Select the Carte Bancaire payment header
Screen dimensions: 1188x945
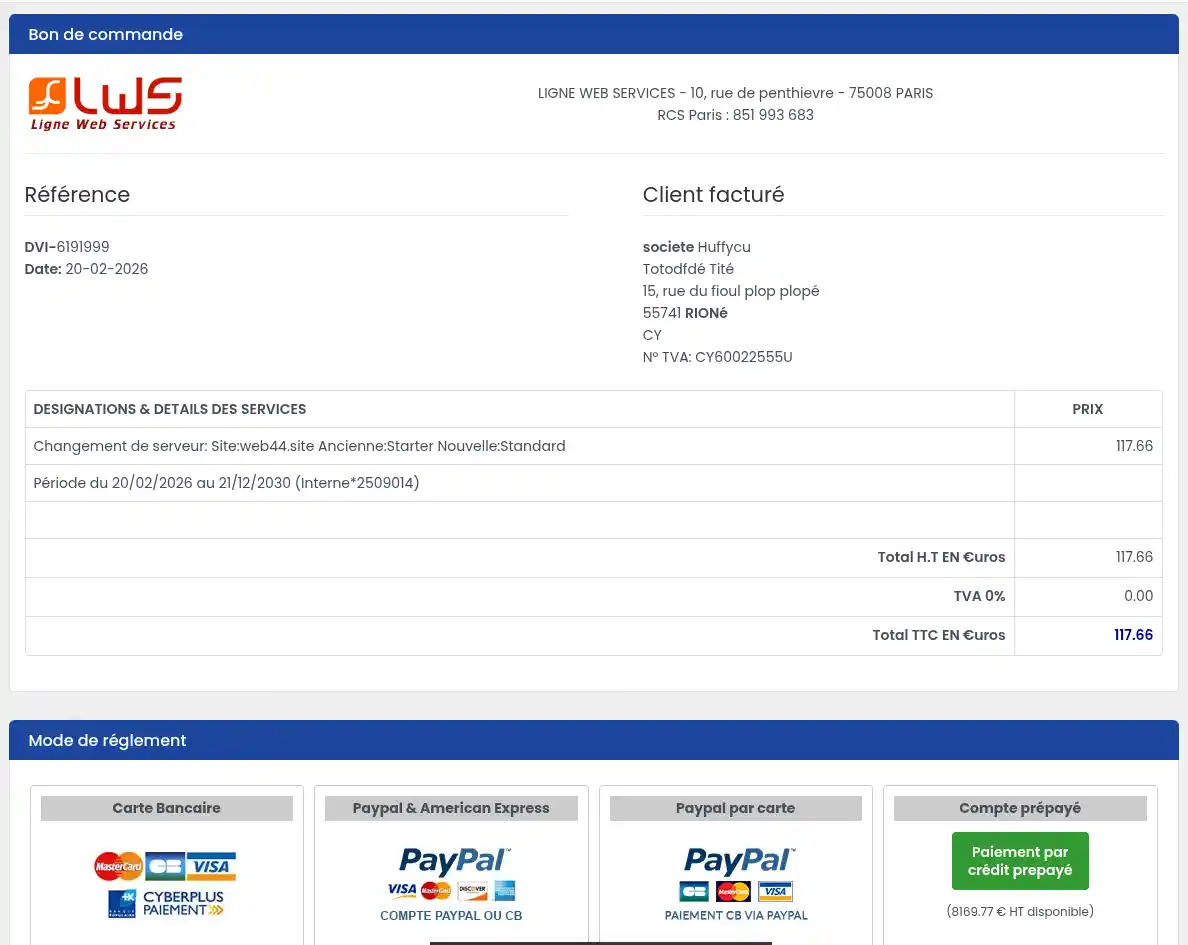166,808
